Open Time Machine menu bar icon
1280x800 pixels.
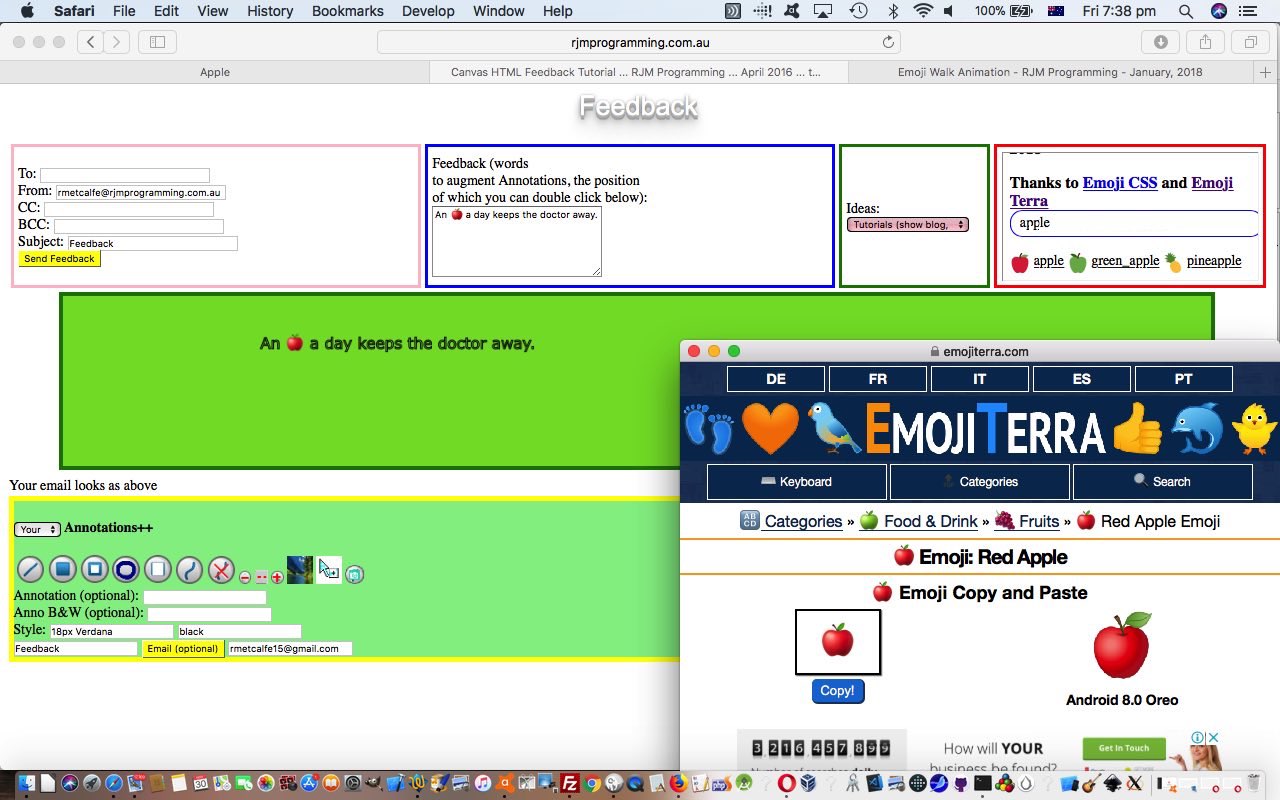coord(858,11)
